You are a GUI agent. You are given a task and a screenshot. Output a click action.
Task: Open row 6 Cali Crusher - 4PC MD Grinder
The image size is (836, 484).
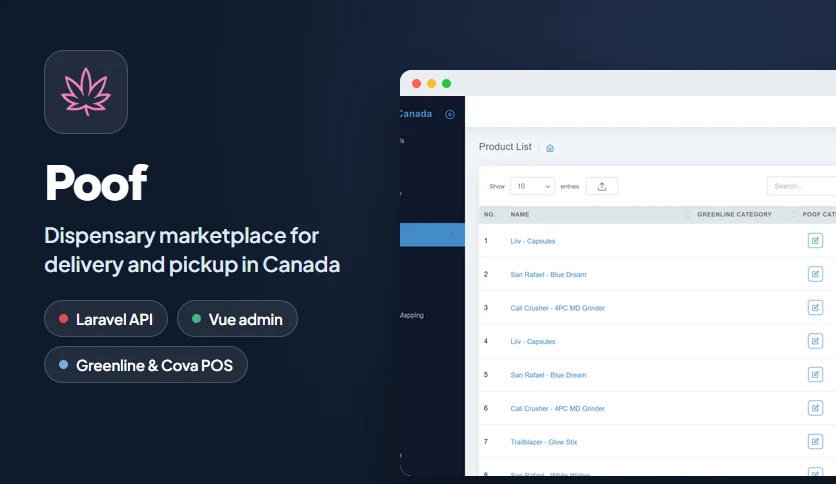[x=558, y=409]
